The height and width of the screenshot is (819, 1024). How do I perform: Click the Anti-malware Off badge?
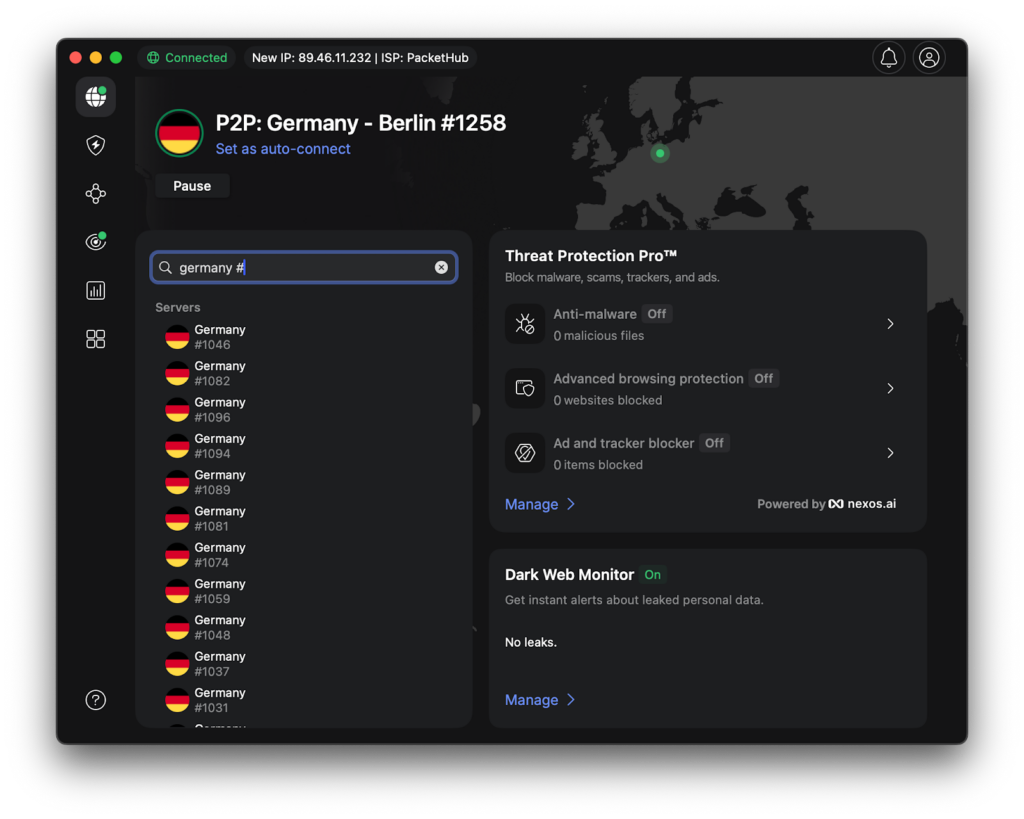pos(656,314)
